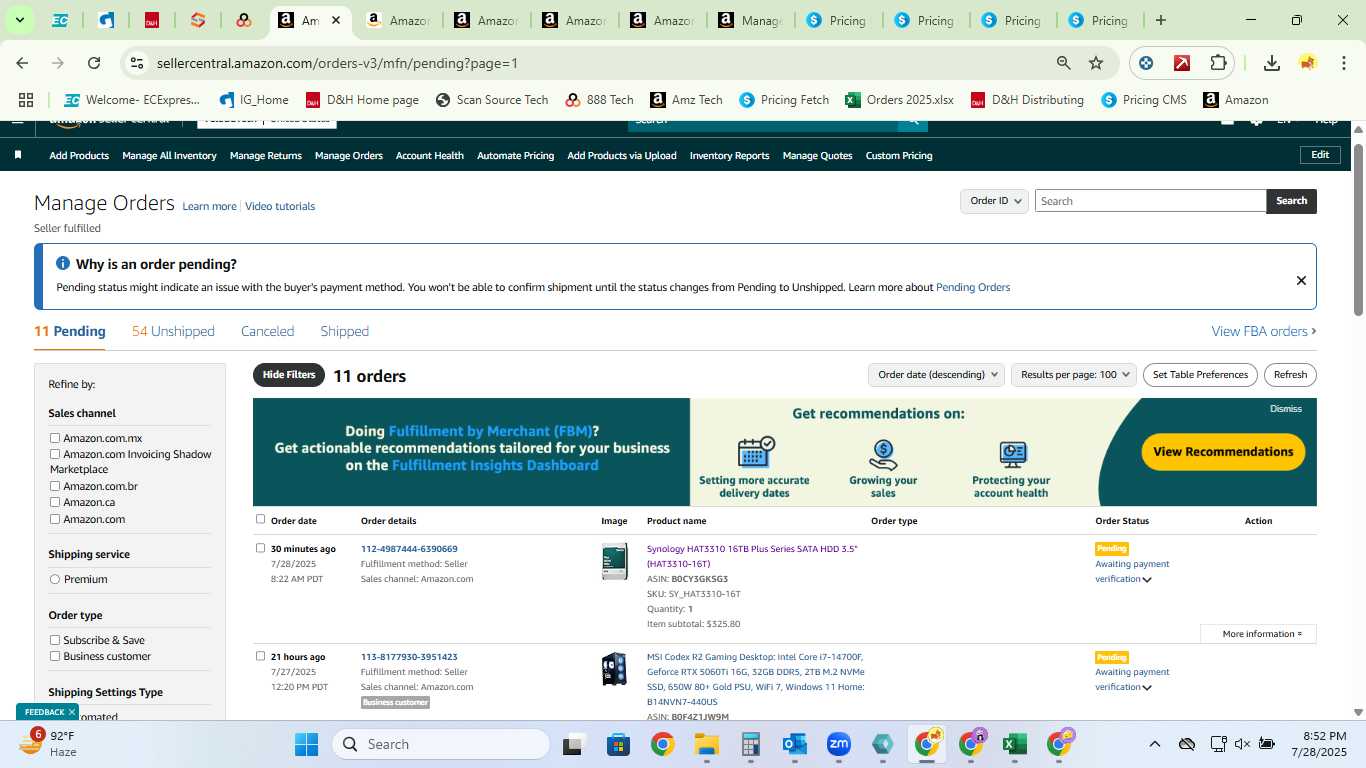
Task: Check the Amazon.com.mx sales channel
Action: (x=55, y=438)
